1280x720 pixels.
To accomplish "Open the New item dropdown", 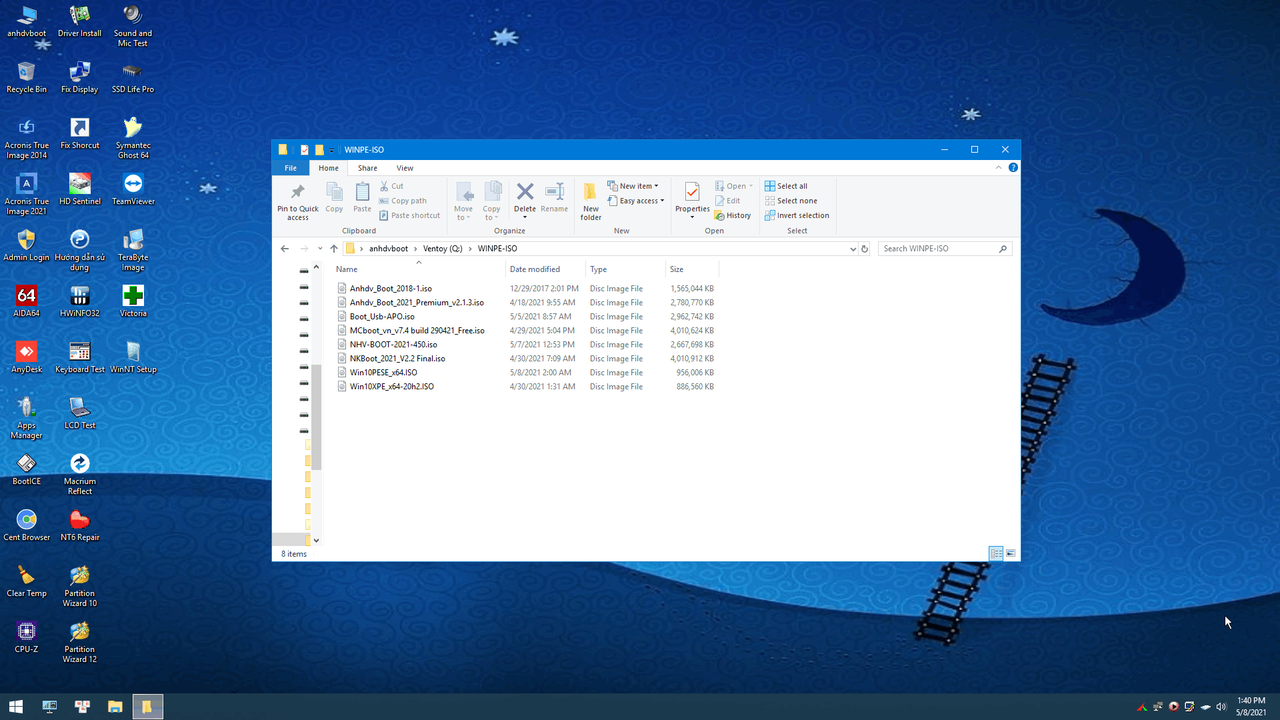I will 633,186.
